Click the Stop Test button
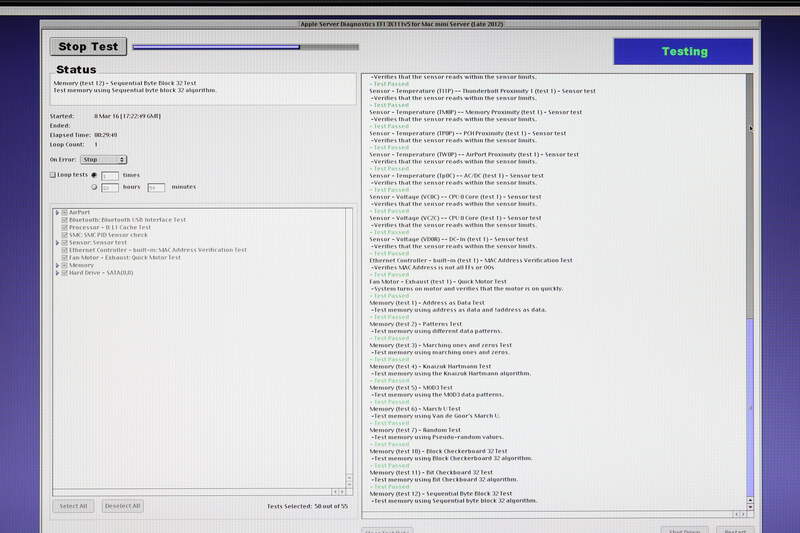The height and width of the screenshot is (533, 800). (x=88, y=46)
